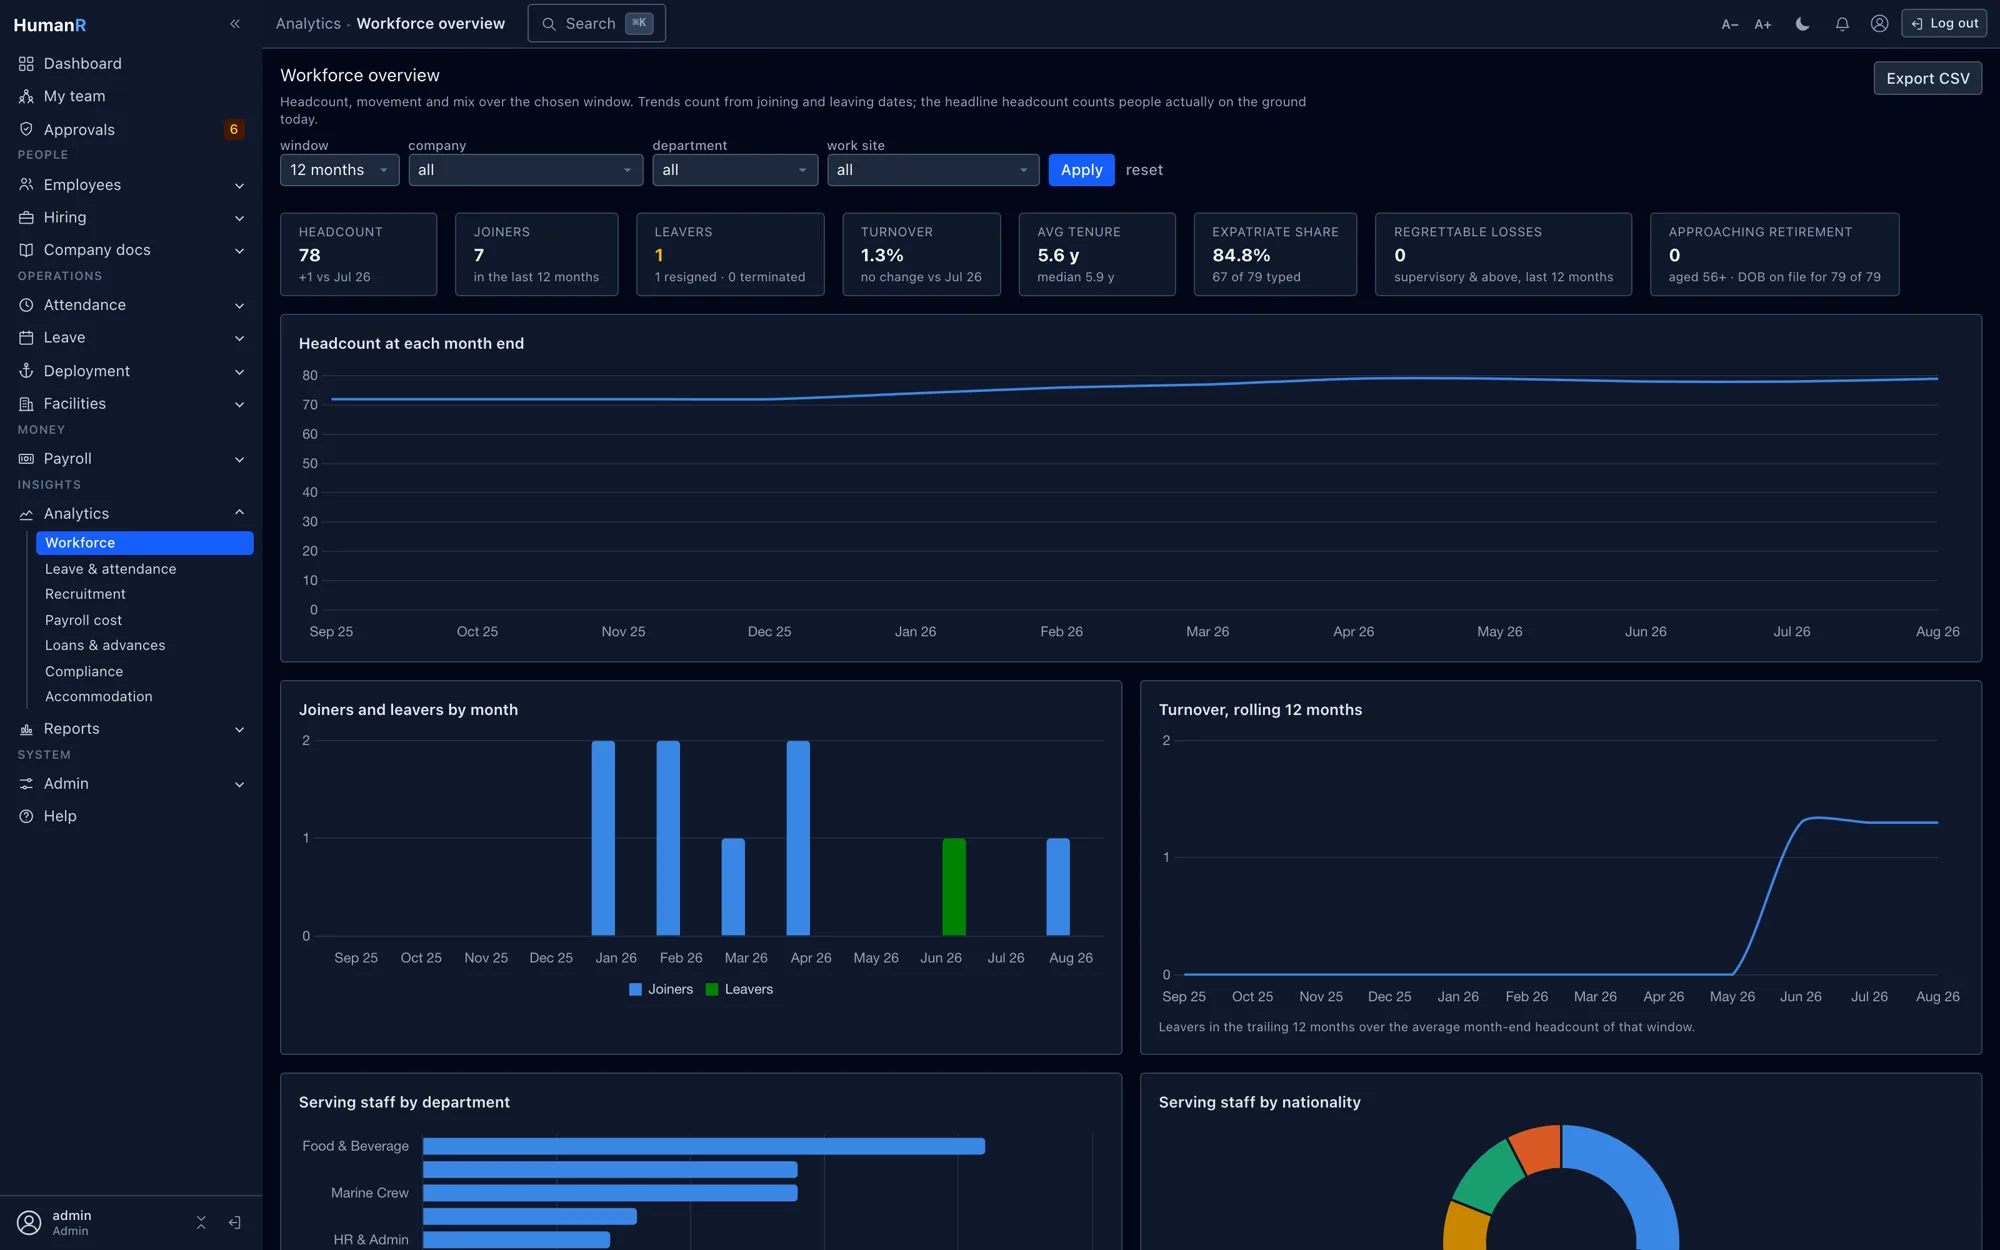Decrease font size with A− icon
2000x1250 pixels.
[1730, 24]
